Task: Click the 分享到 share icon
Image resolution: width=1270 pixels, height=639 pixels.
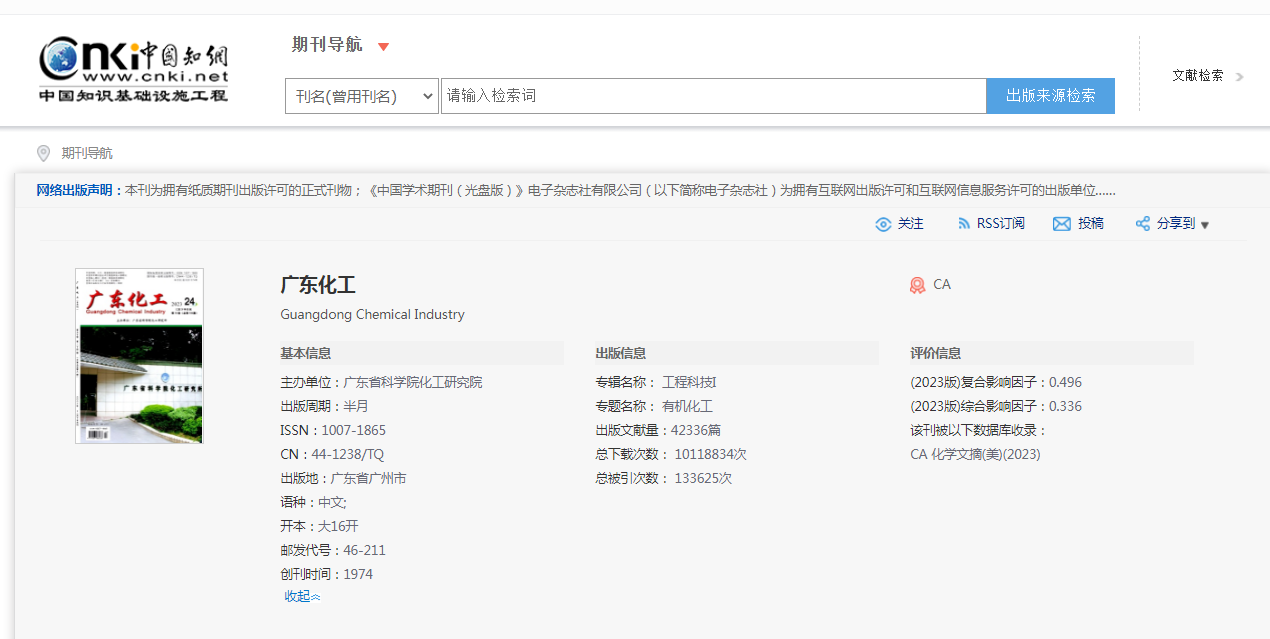Action: pos(1142,224)
